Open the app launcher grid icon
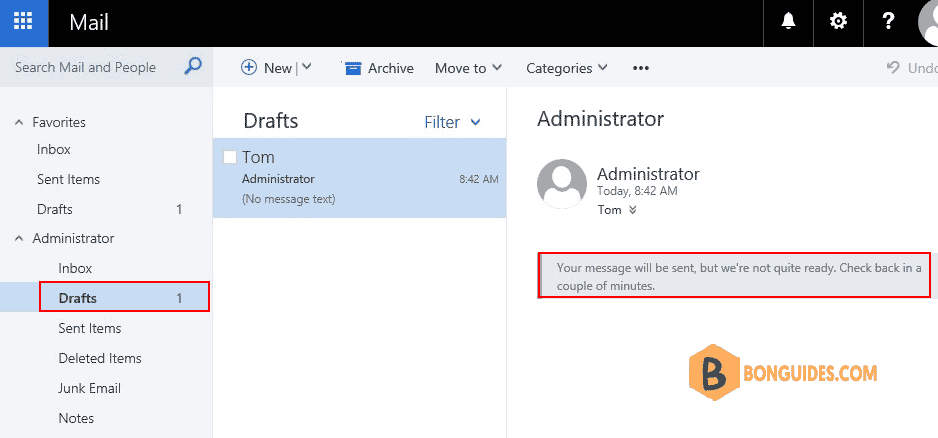The width and height of the screenshot is (938, 438). pos(23,22)
